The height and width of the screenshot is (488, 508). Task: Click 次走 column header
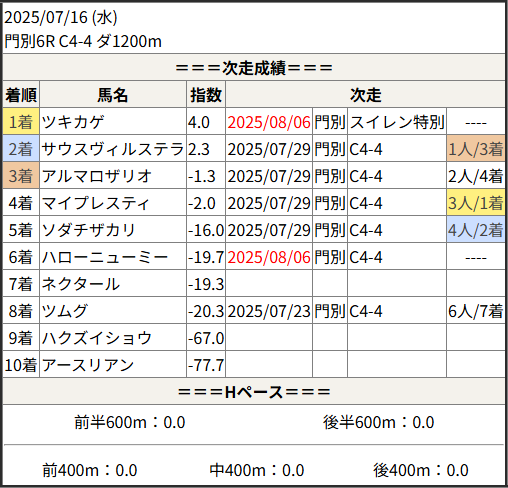365,95
